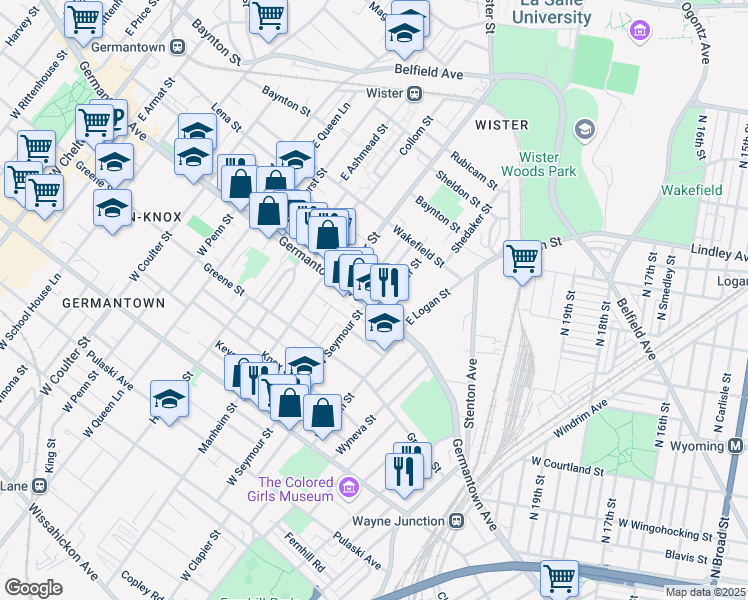Image resolution: width=748 pixels, height=600 pixels.
Task: Open the Wister Woods Park marker
Action: (x=584, y=129)
